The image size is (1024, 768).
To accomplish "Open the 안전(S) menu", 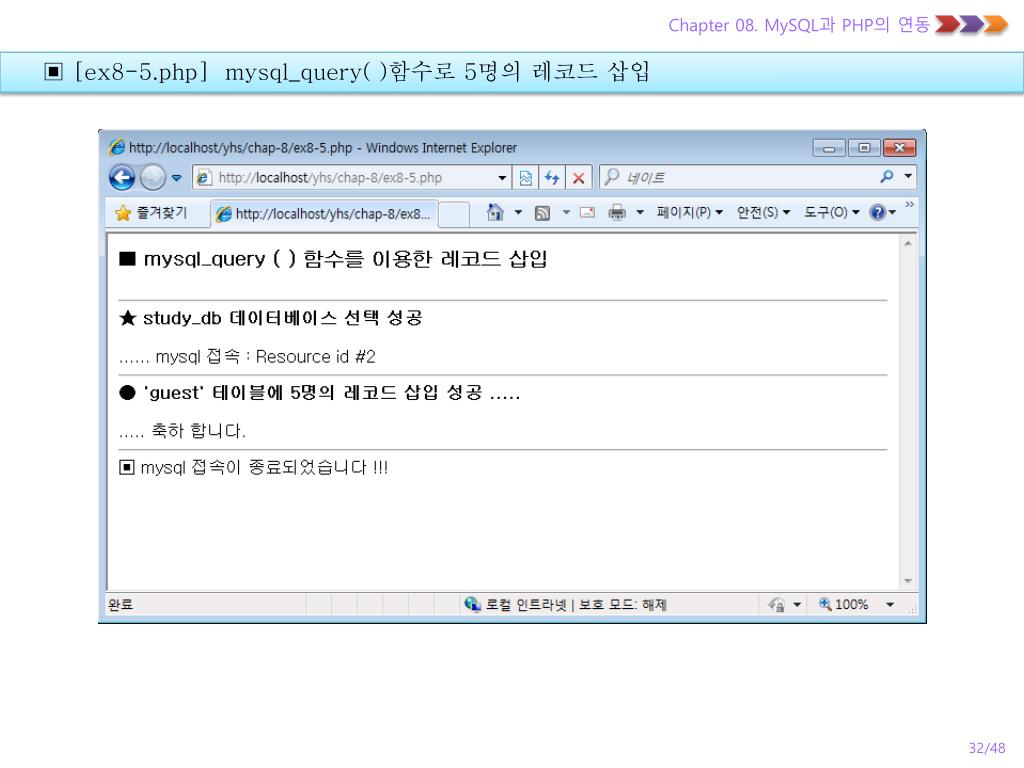I will coord(763,212).
